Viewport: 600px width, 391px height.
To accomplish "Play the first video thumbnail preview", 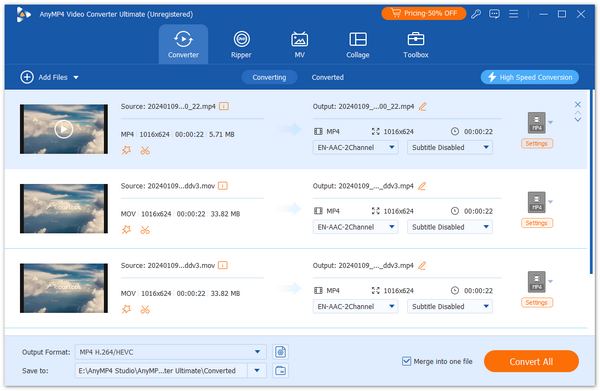I will [64, 129].
